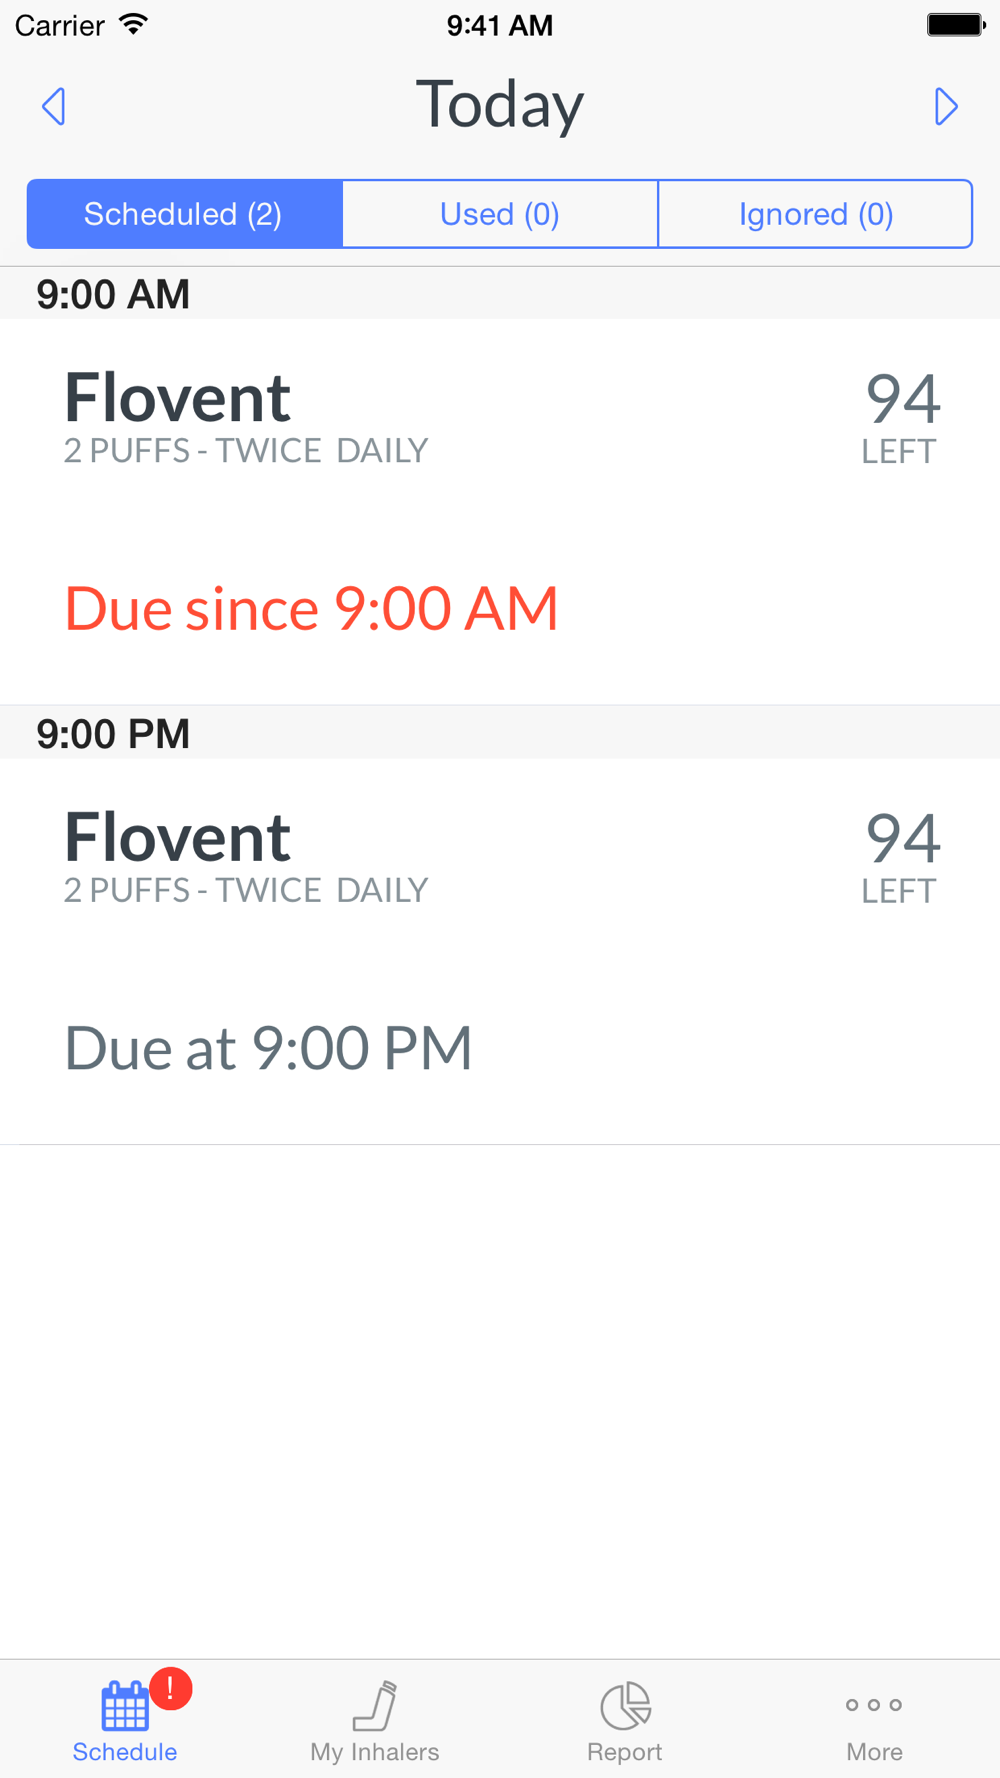This screenshot has width=1000, height=1778.
Task: Tap the battery icon in status bar
Action: click(x=955, y=25)
